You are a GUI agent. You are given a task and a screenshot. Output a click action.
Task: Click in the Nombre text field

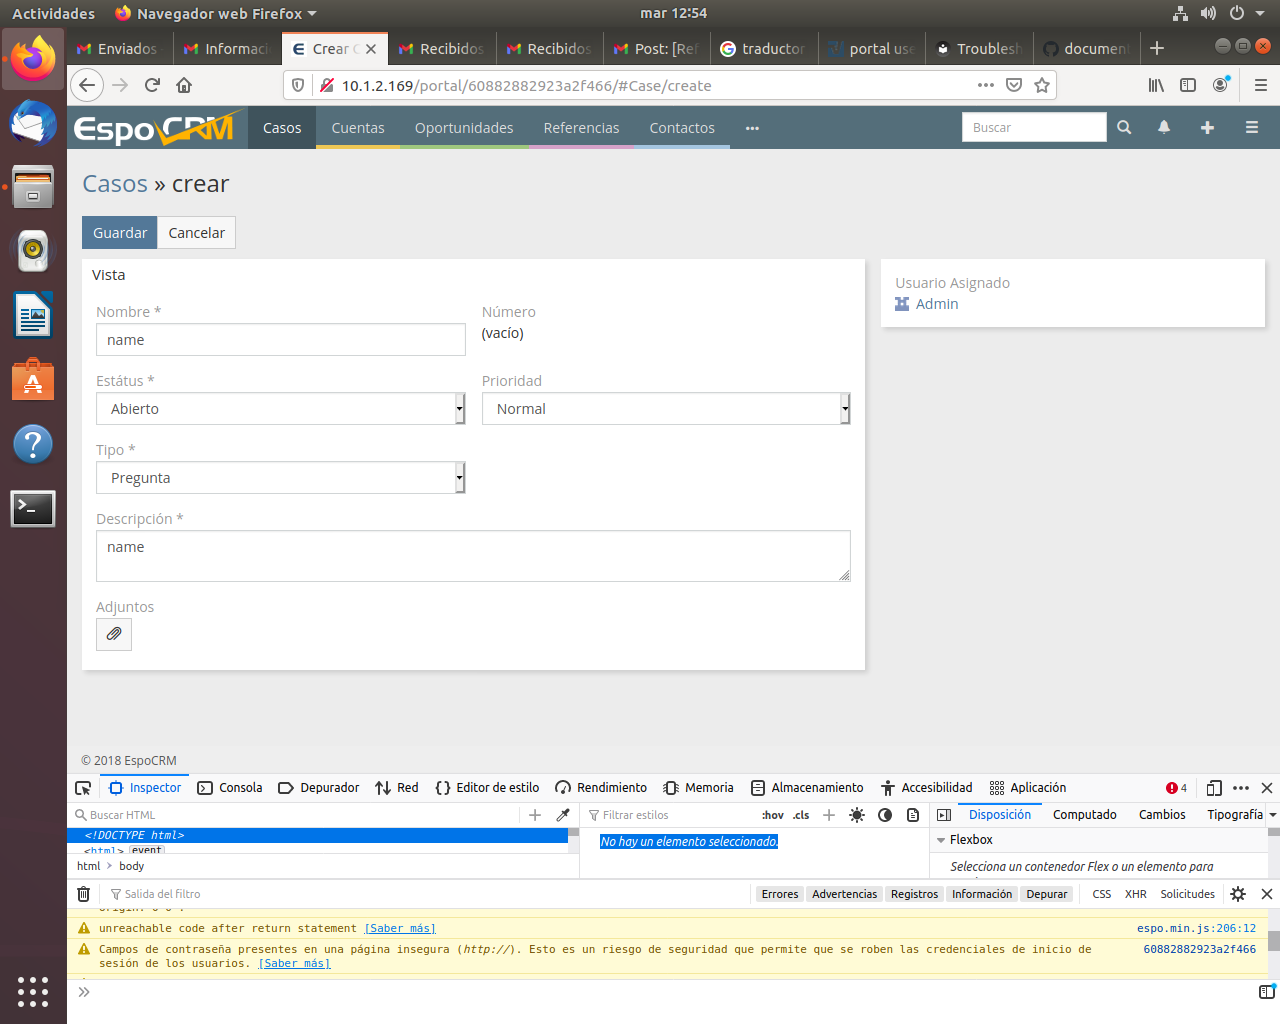(281, 340)
